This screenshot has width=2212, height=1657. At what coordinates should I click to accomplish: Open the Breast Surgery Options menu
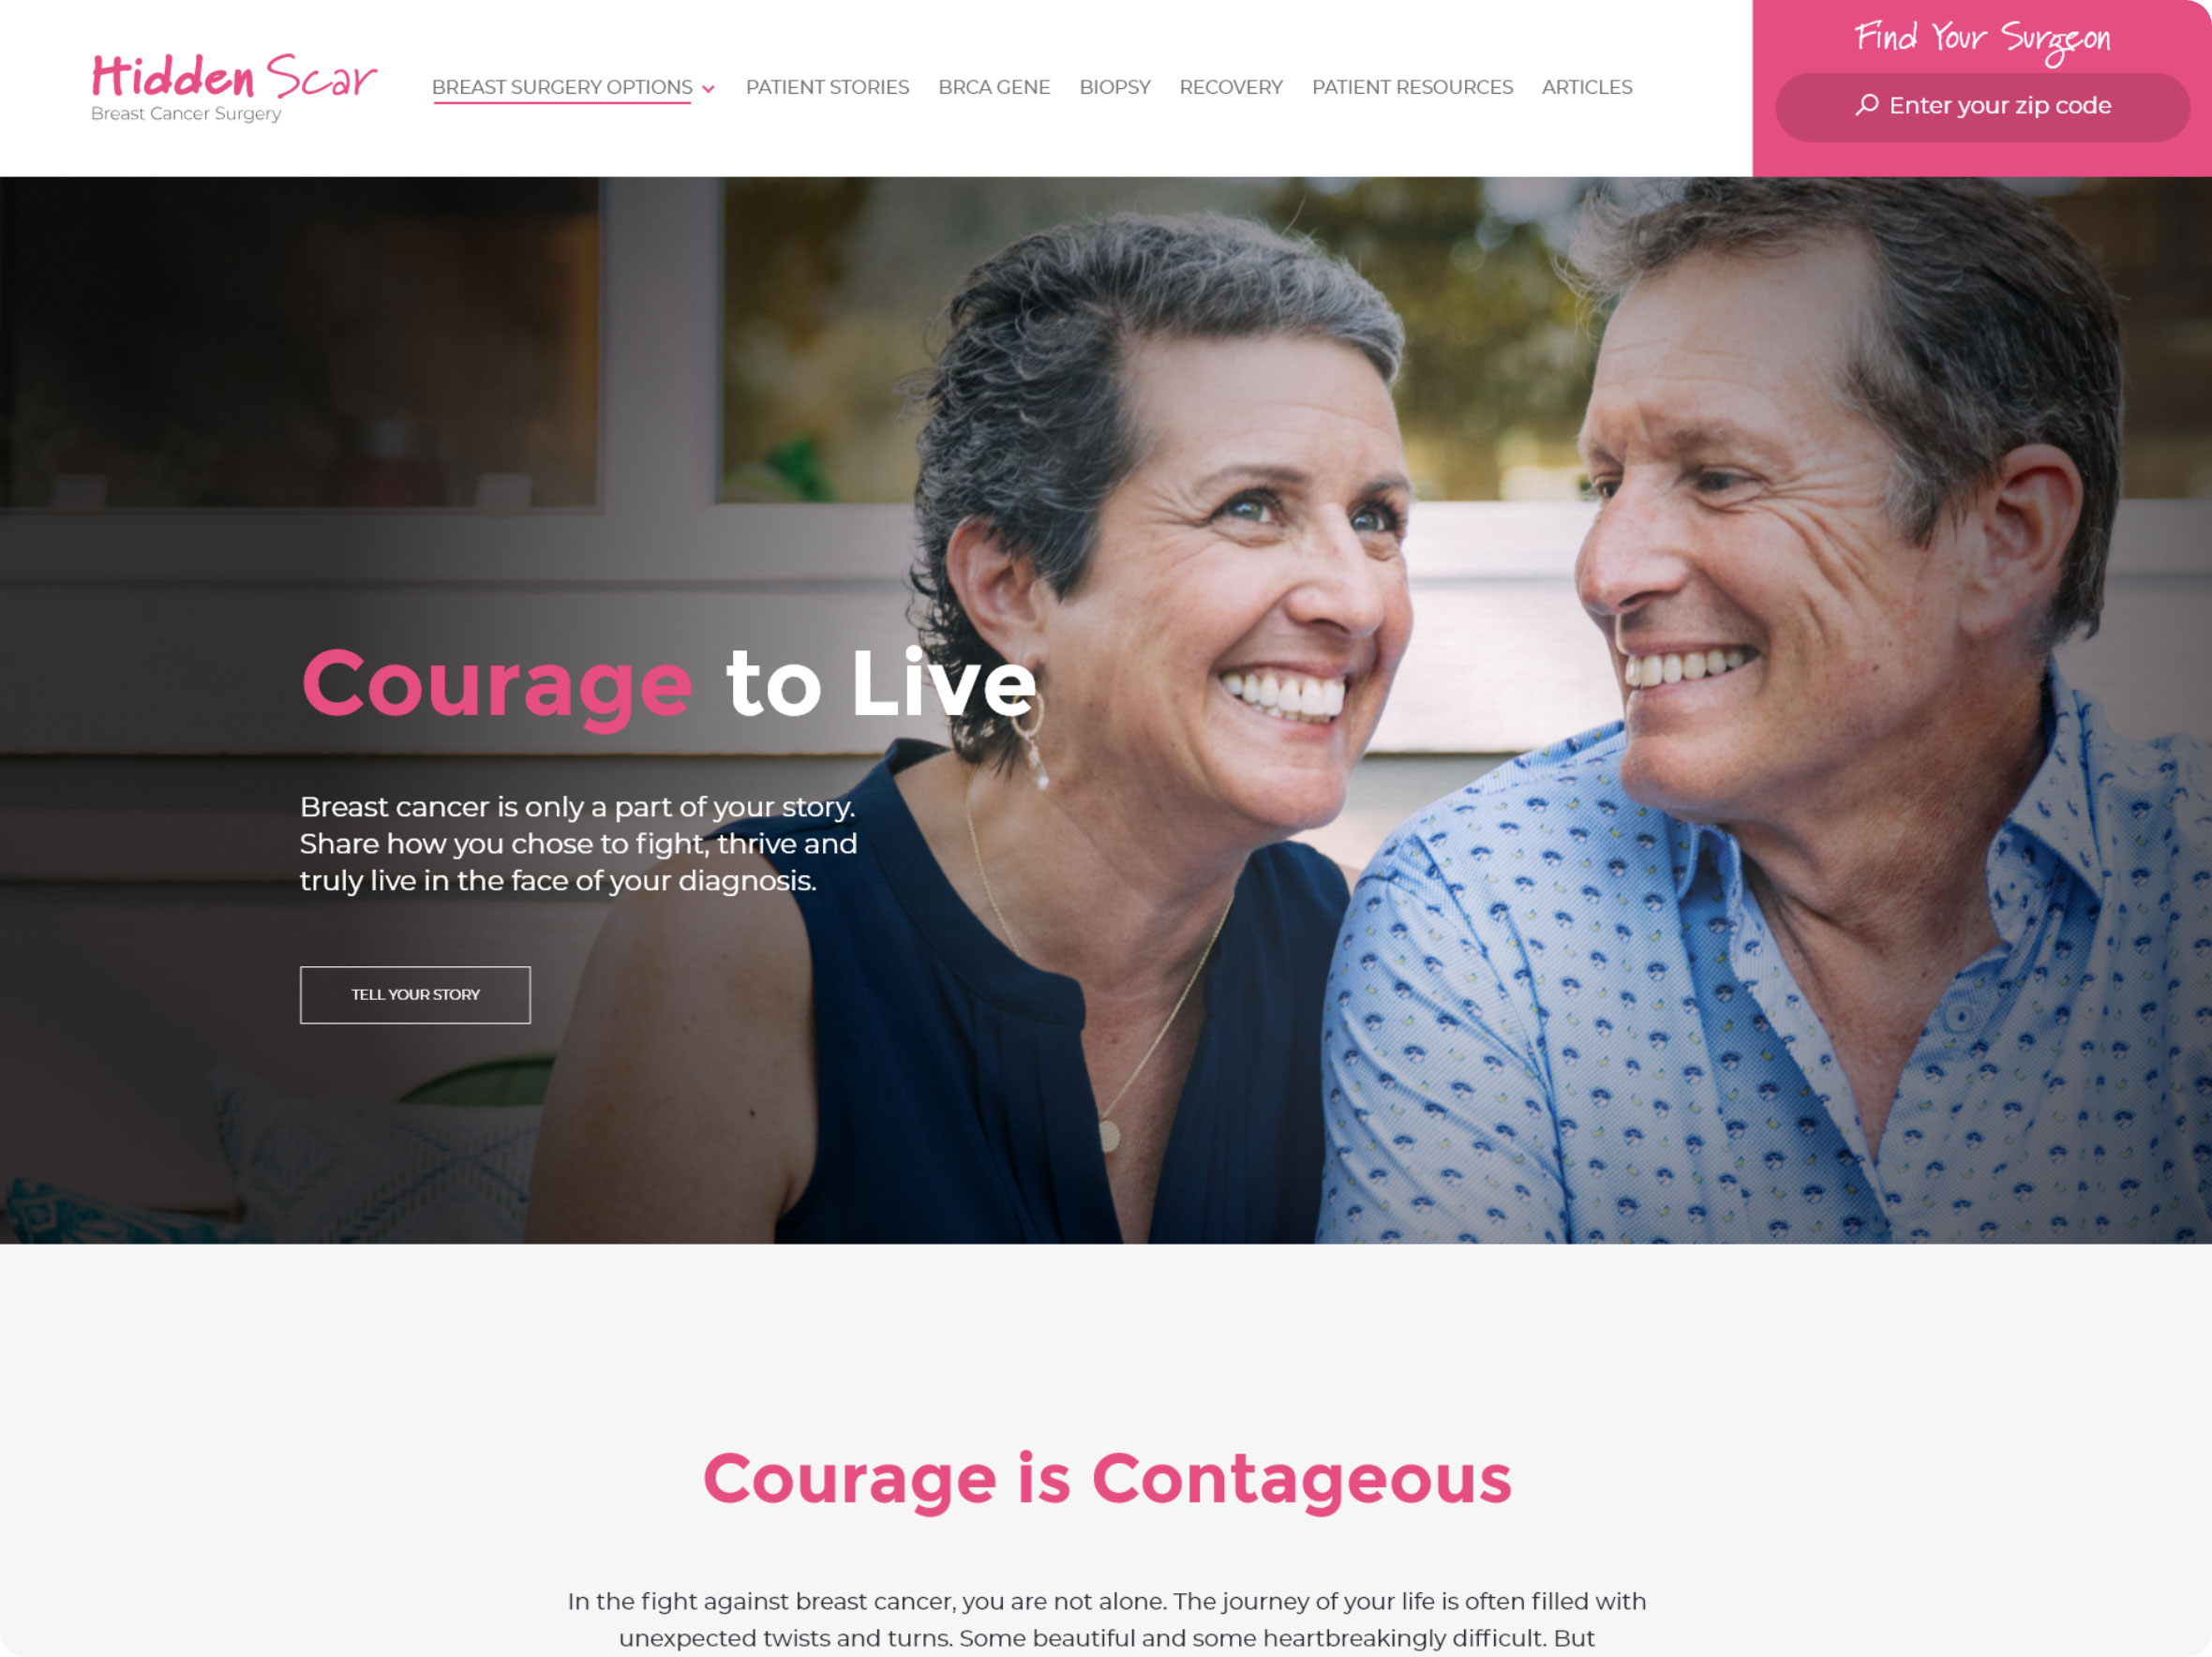click(562, 87)
